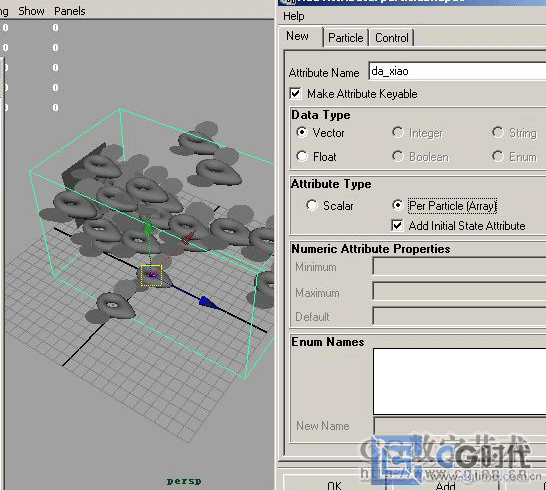Screen dimensions: 546x490
Task: Select the Boolean data type
Action: tap(398, 156)
